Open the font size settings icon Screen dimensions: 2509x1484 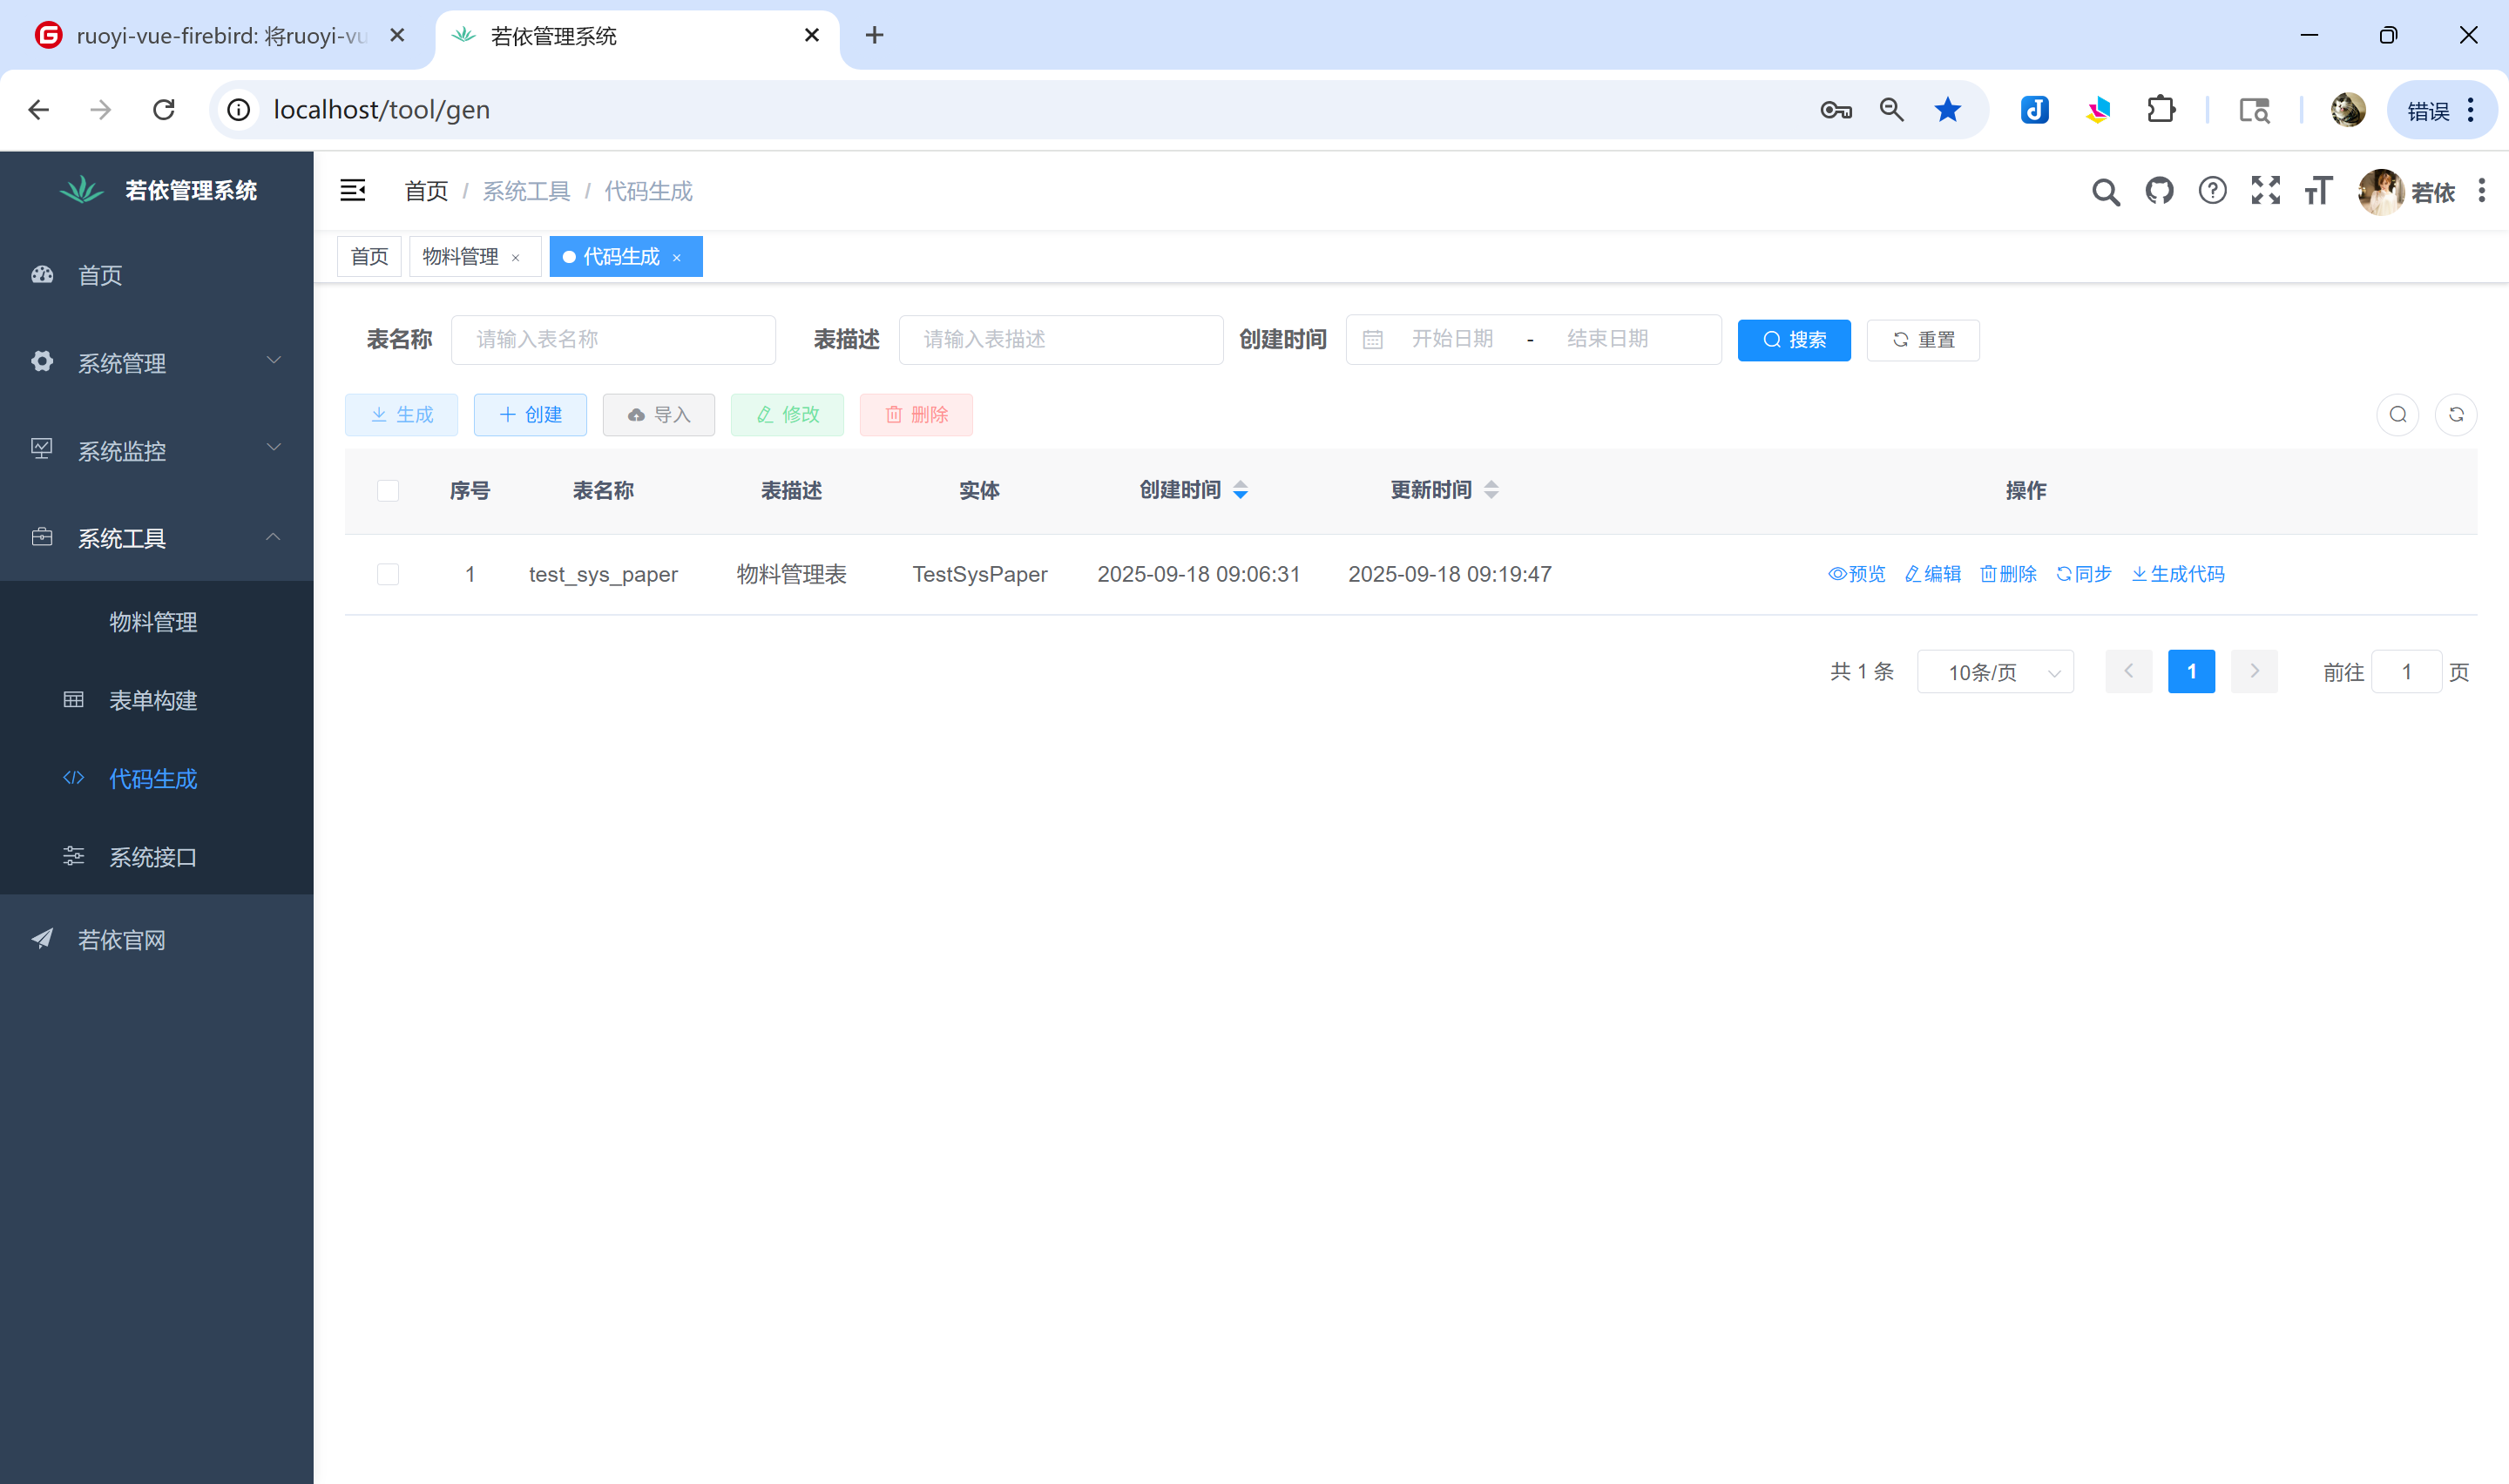point(2318,190)
